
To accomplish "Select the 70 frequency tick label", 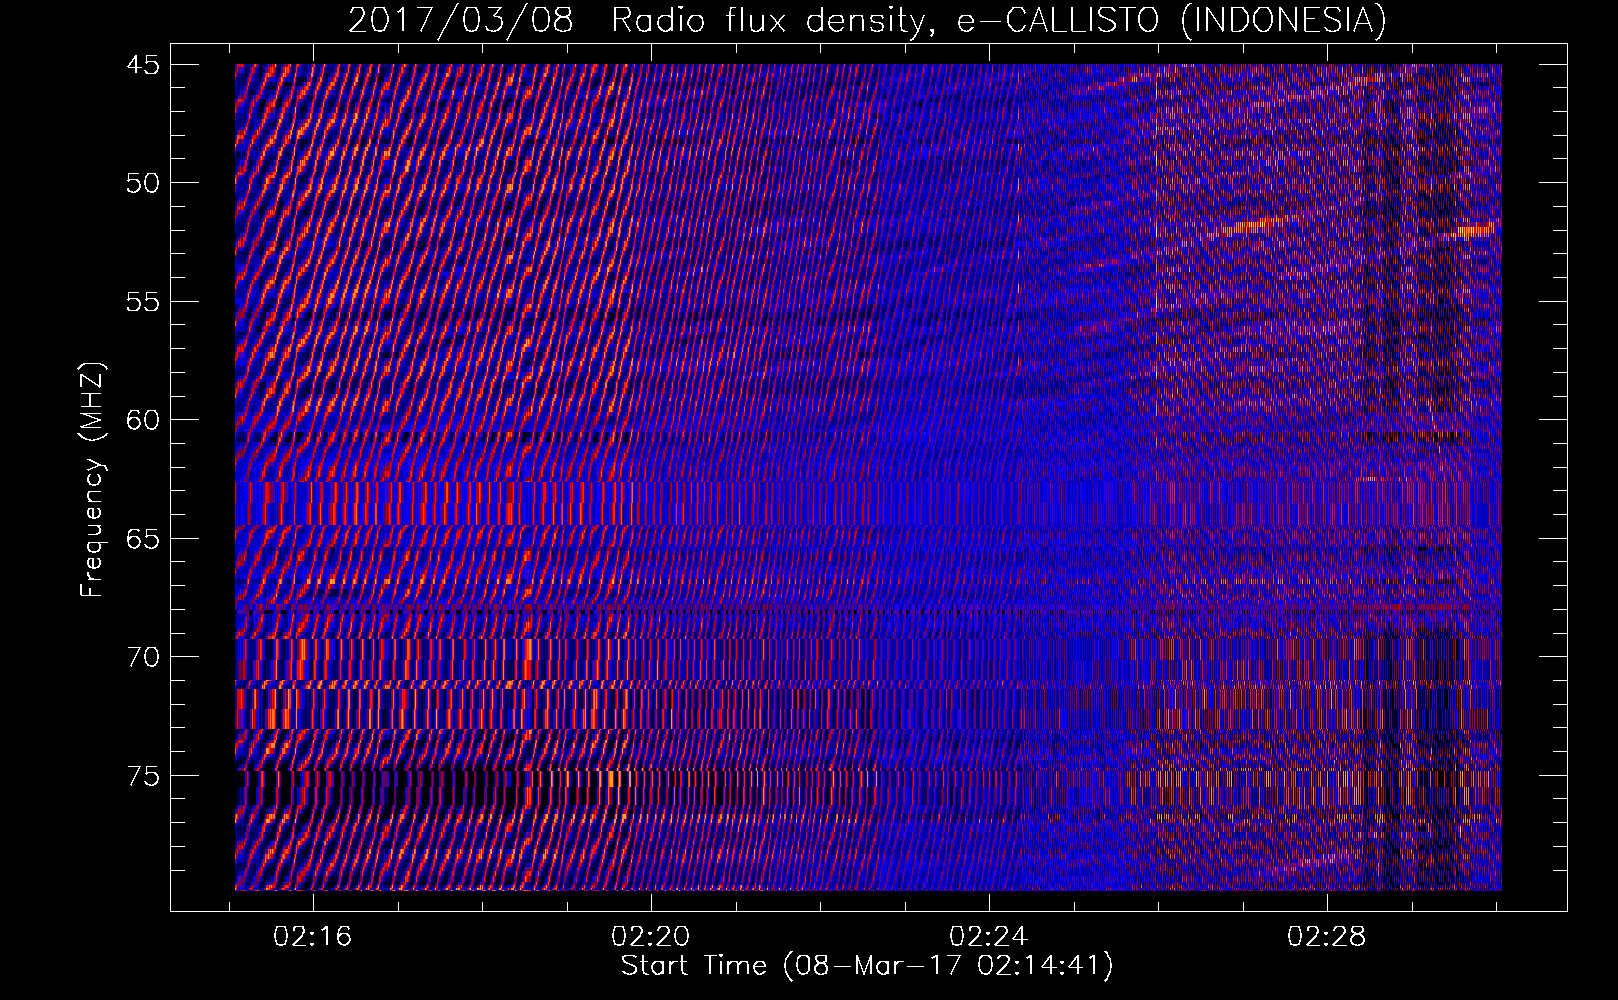I will pyautogui.click(x=142, y=657).
